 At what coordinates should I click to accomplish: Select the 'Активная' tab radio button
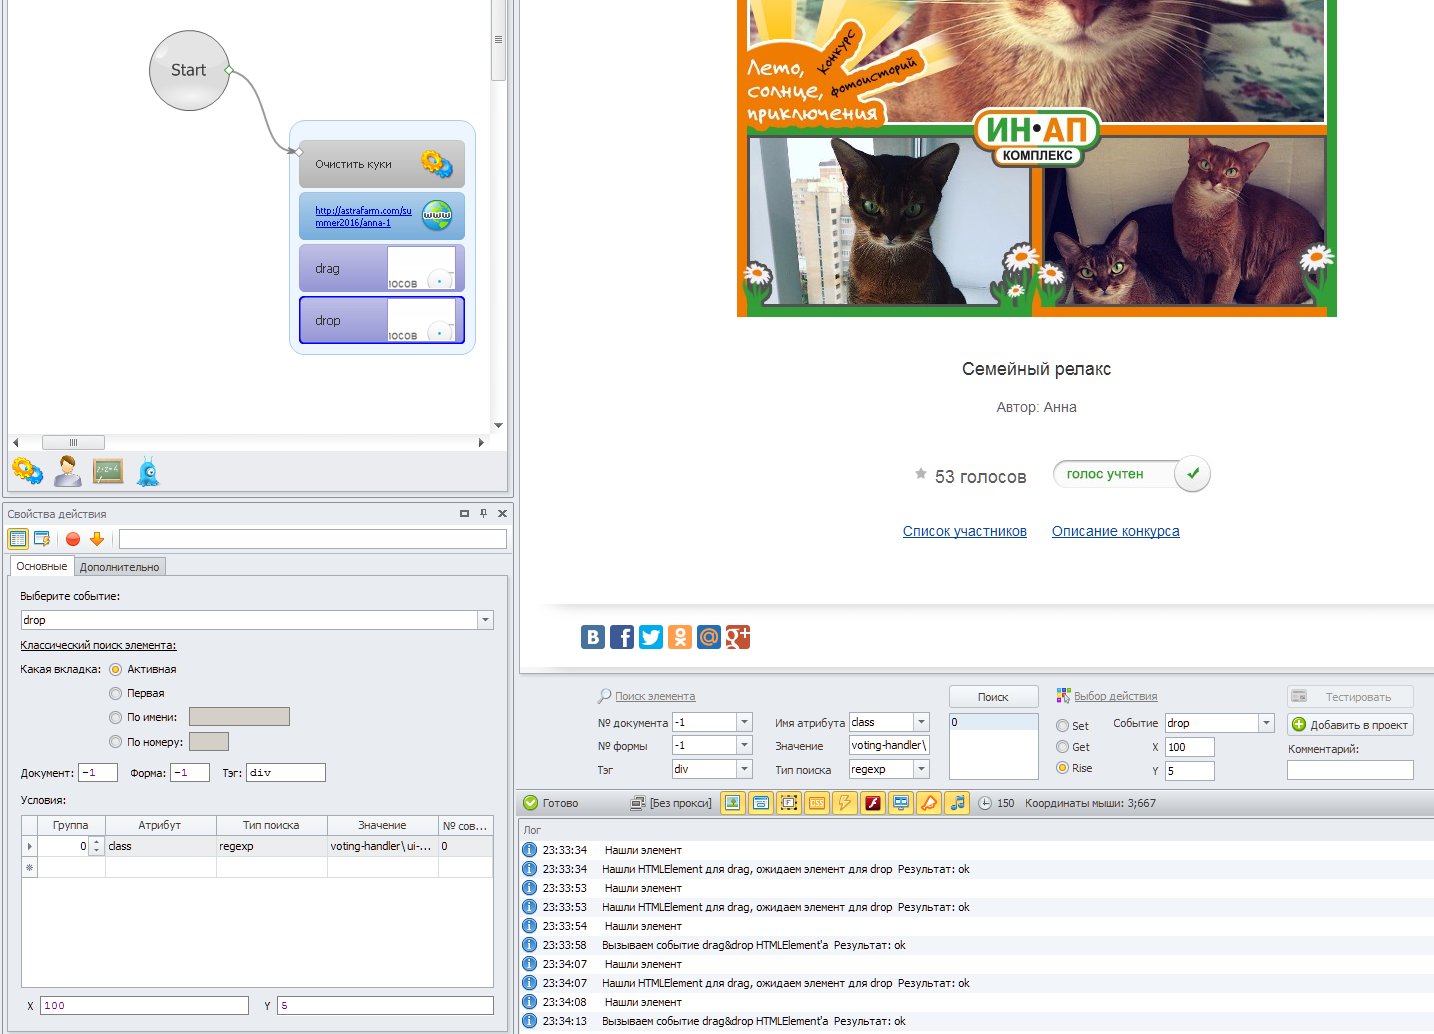115,669
